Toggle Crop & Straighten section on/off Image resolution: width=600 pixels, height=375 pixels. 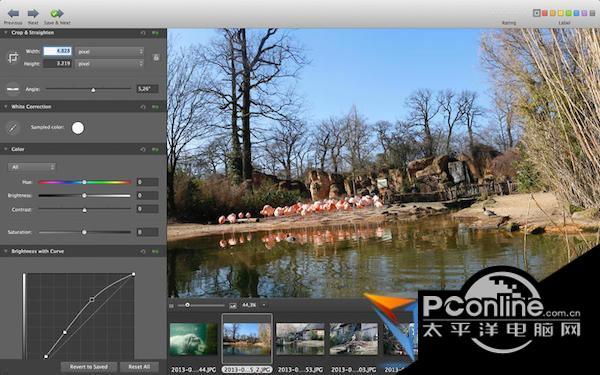(x=155, y=33)
